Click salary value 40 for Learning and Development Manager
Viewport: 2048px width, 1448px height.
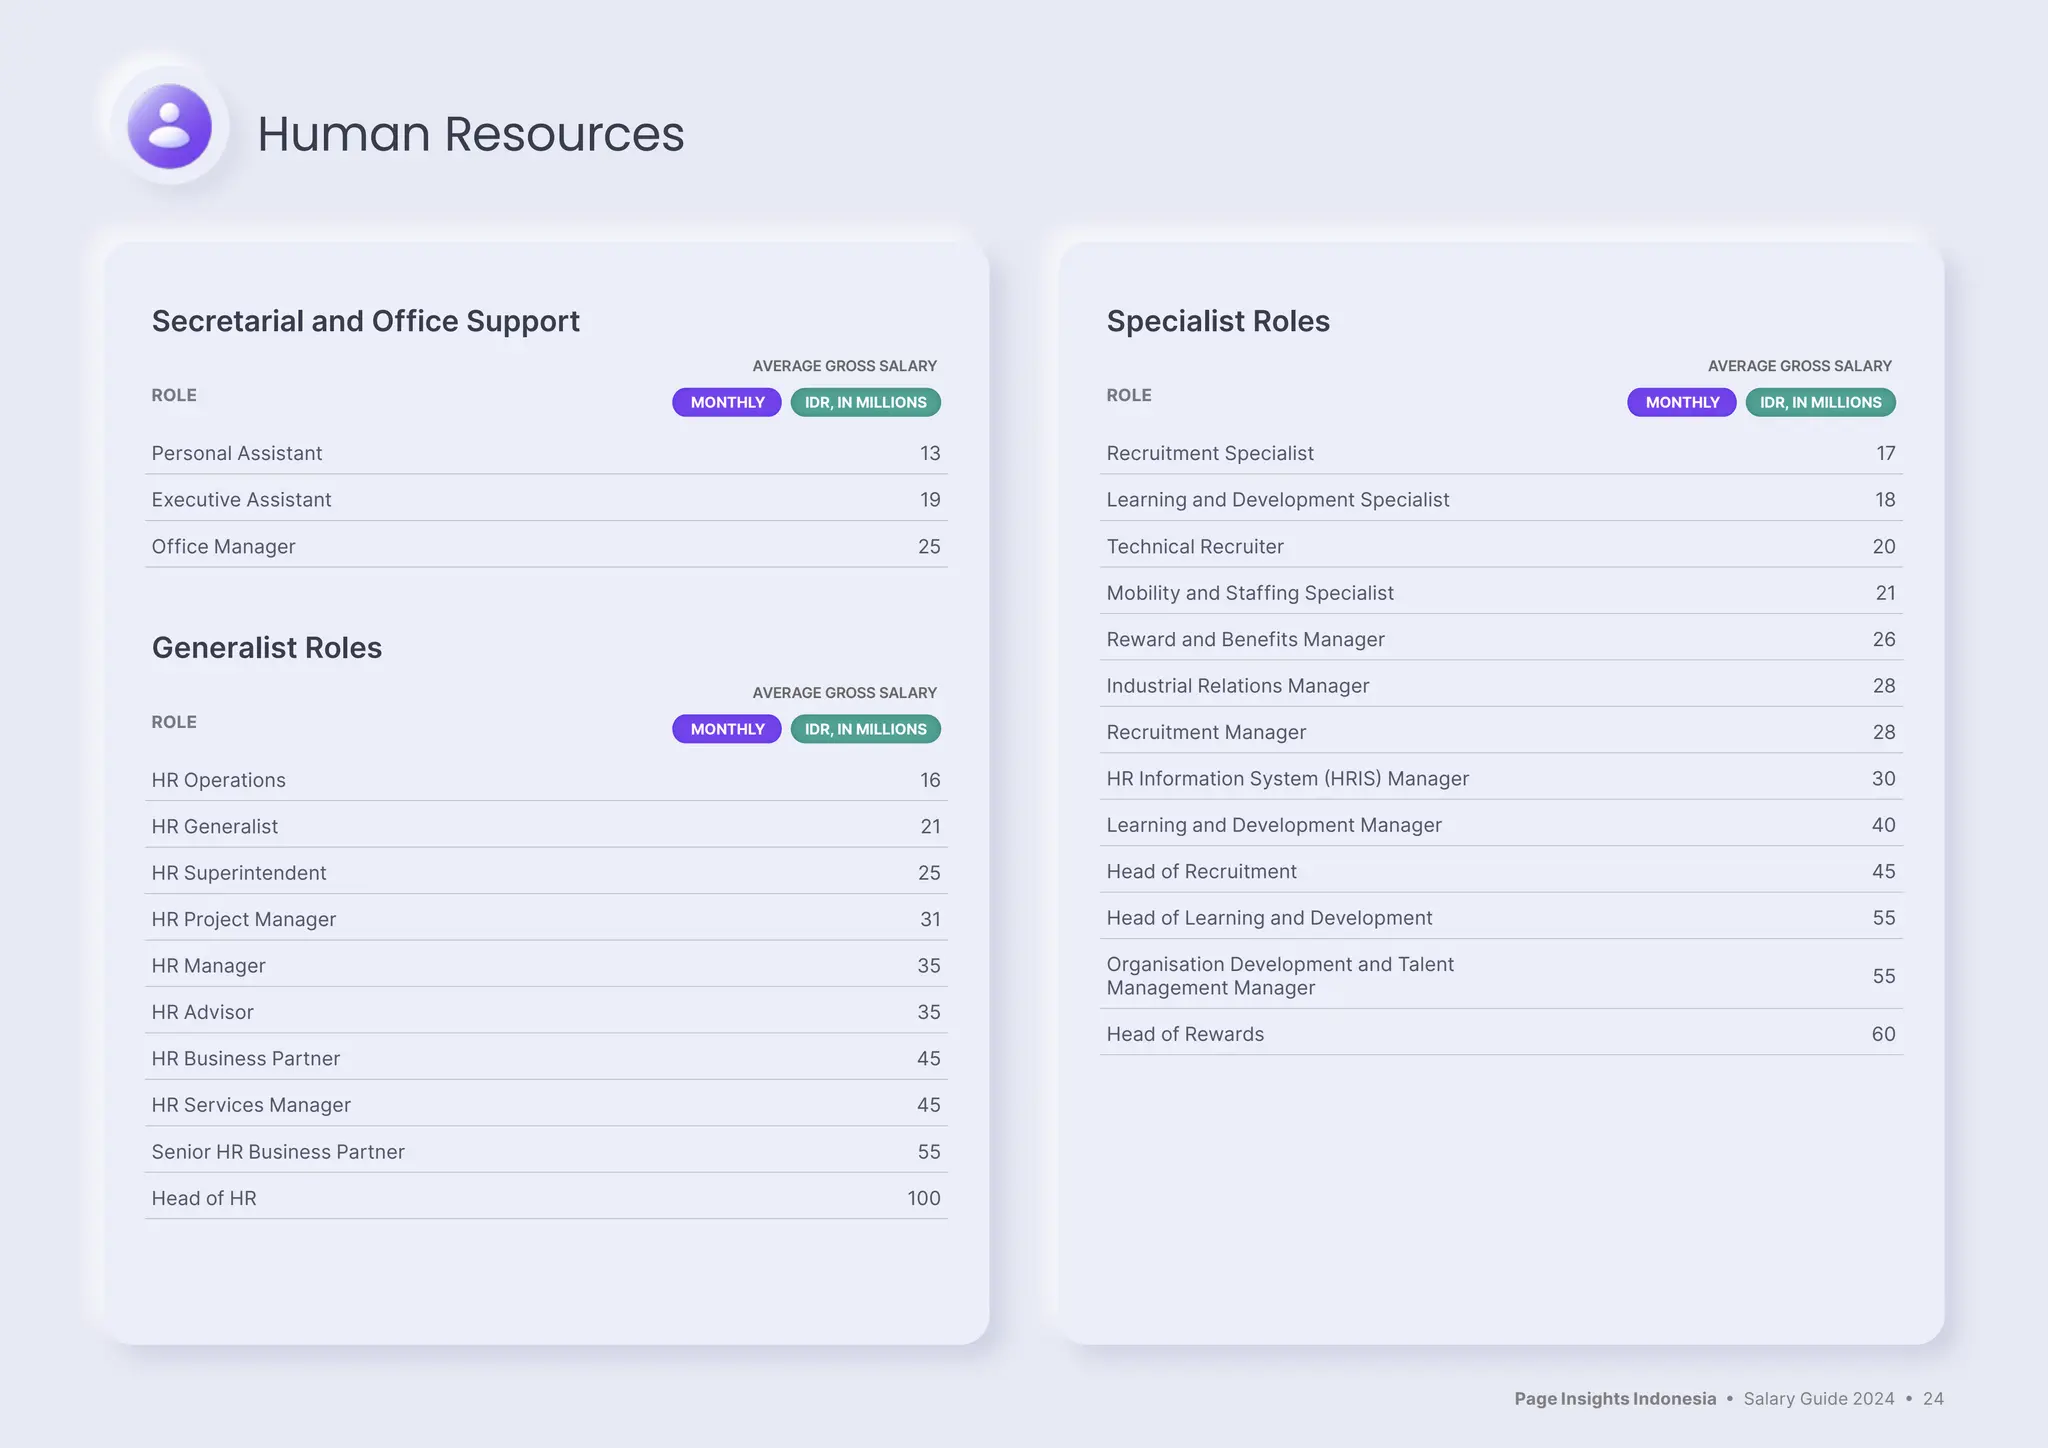[1884, 825]
